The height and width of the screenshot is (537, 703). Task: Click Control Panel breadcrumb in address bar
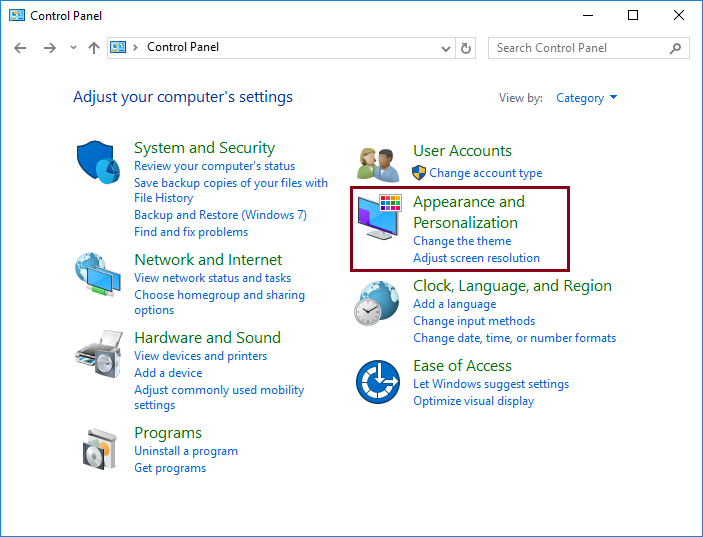point(183,47)
